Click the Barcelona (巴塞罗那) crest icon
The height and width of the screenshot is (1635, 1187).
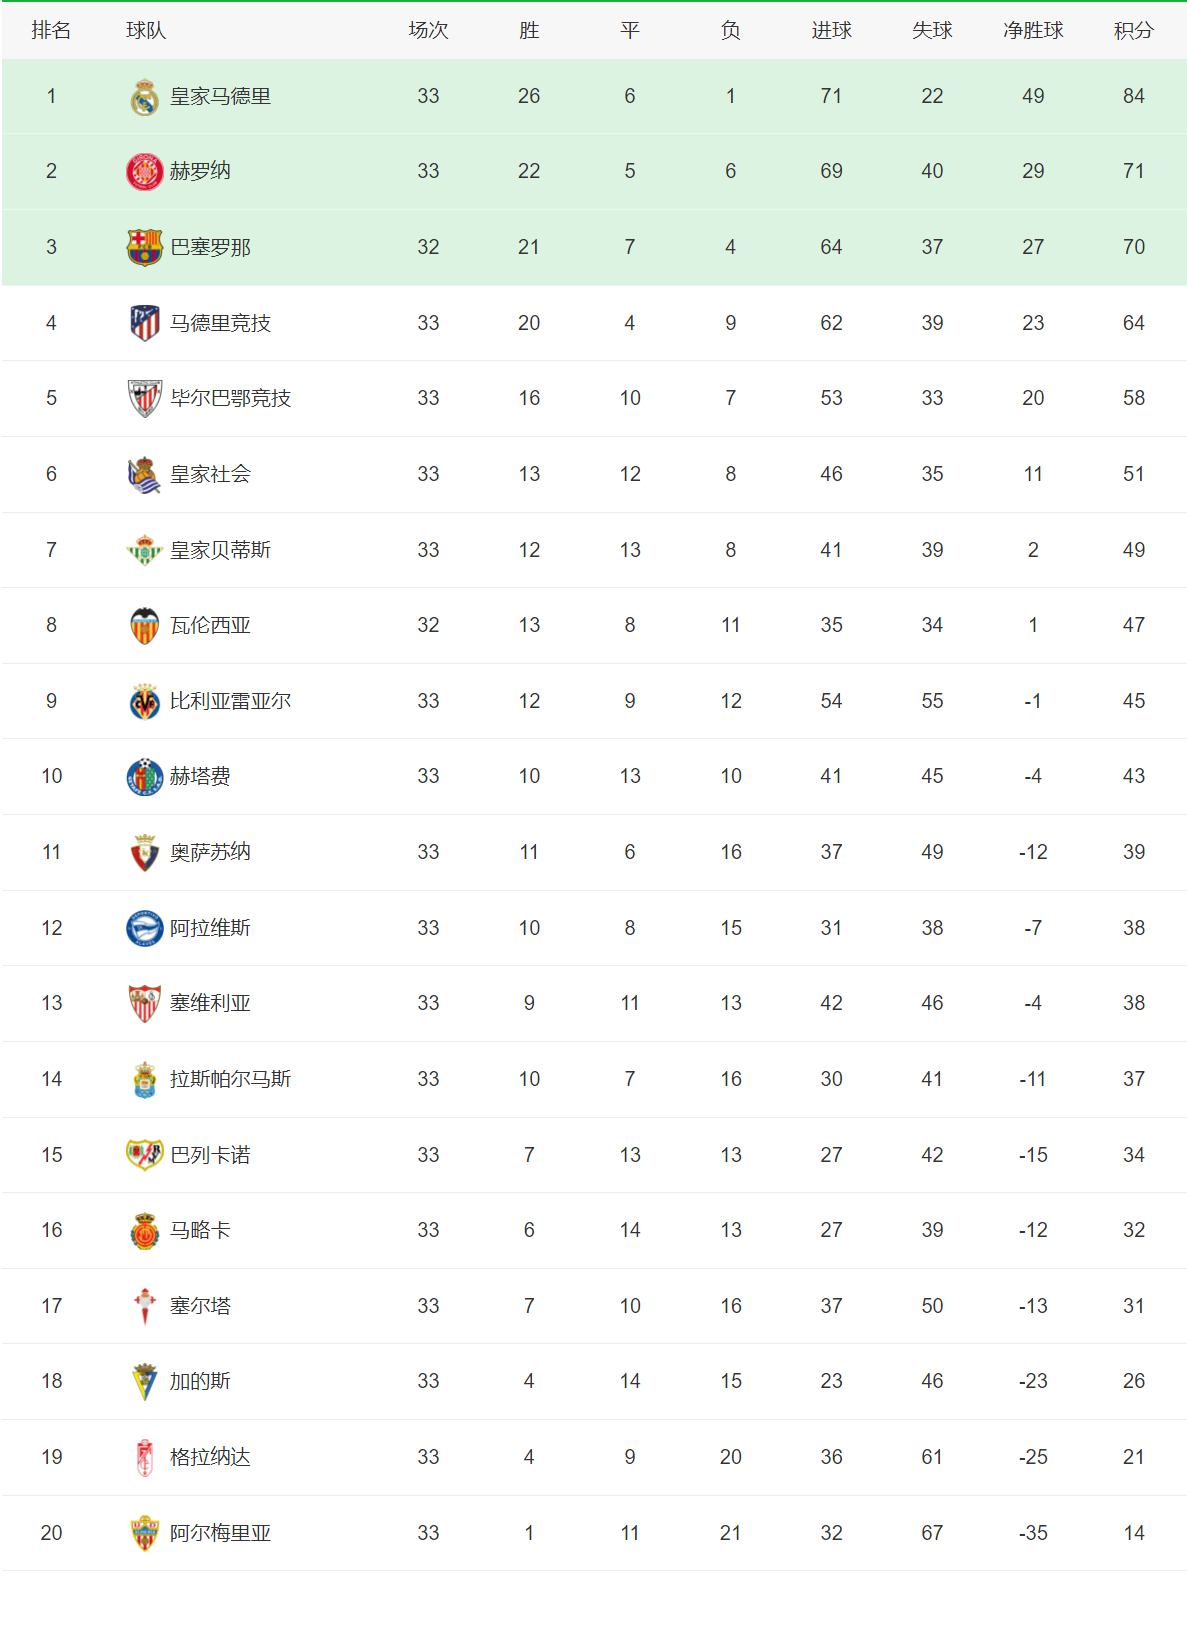click(145, 247)
